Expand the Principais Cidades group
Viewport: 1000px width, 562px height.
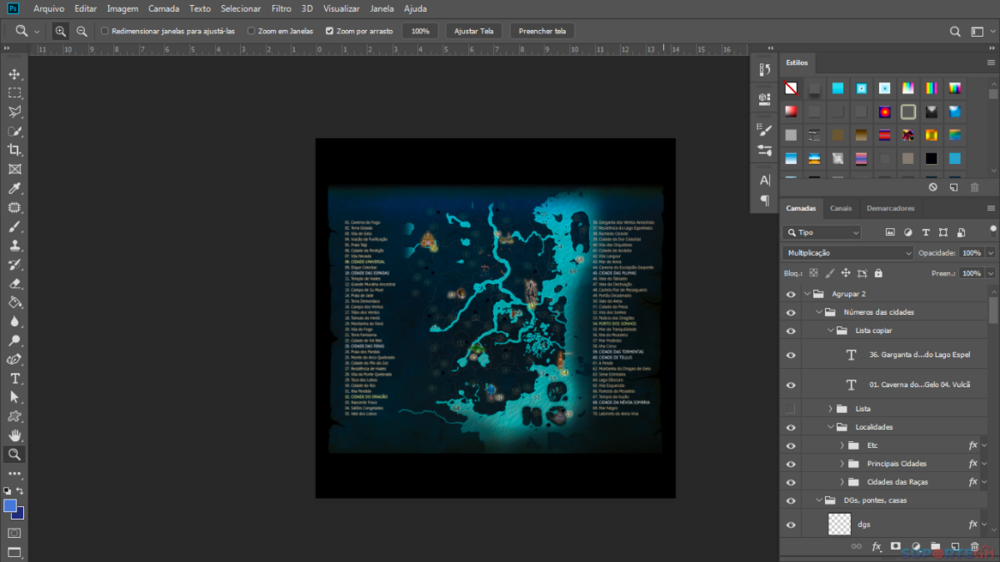(842, 464)
